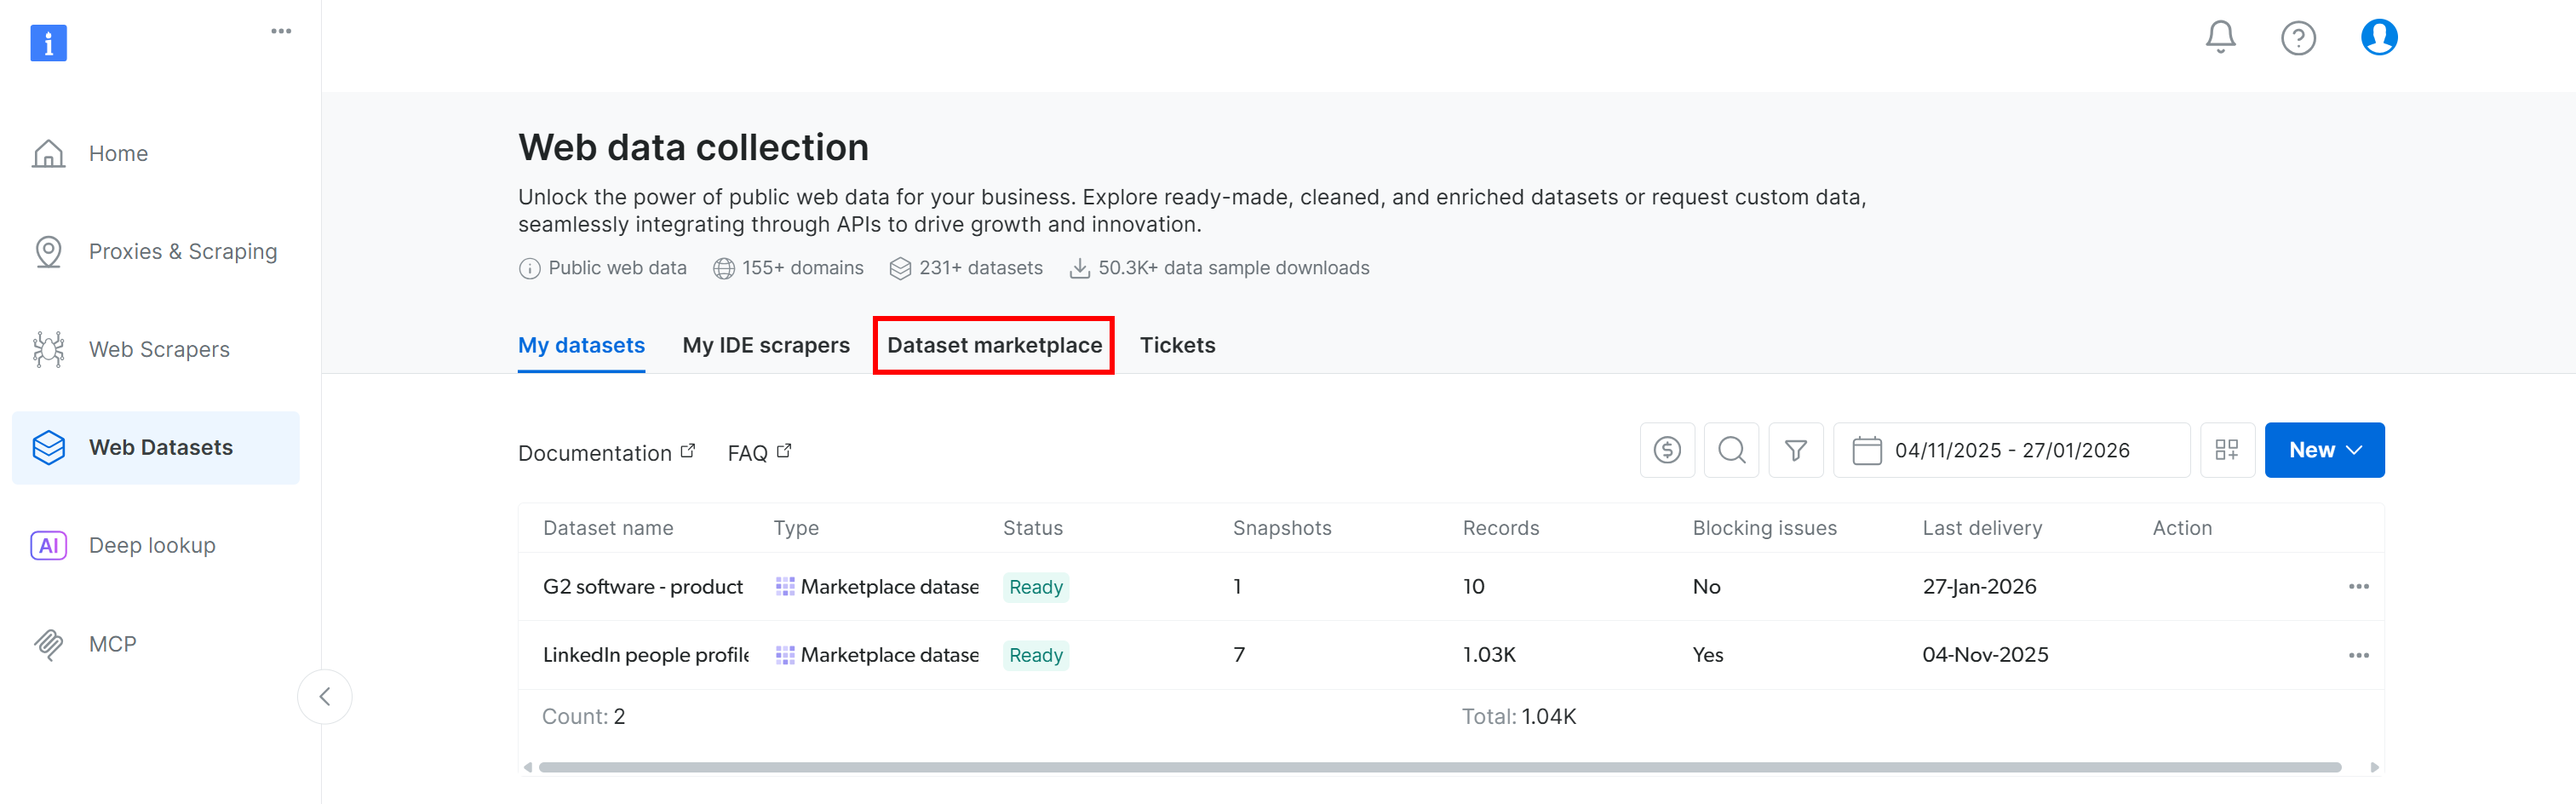The height and width of the screenshot is (804, 2576).
Task: Open the date range picker
Action: (2011, 450)
